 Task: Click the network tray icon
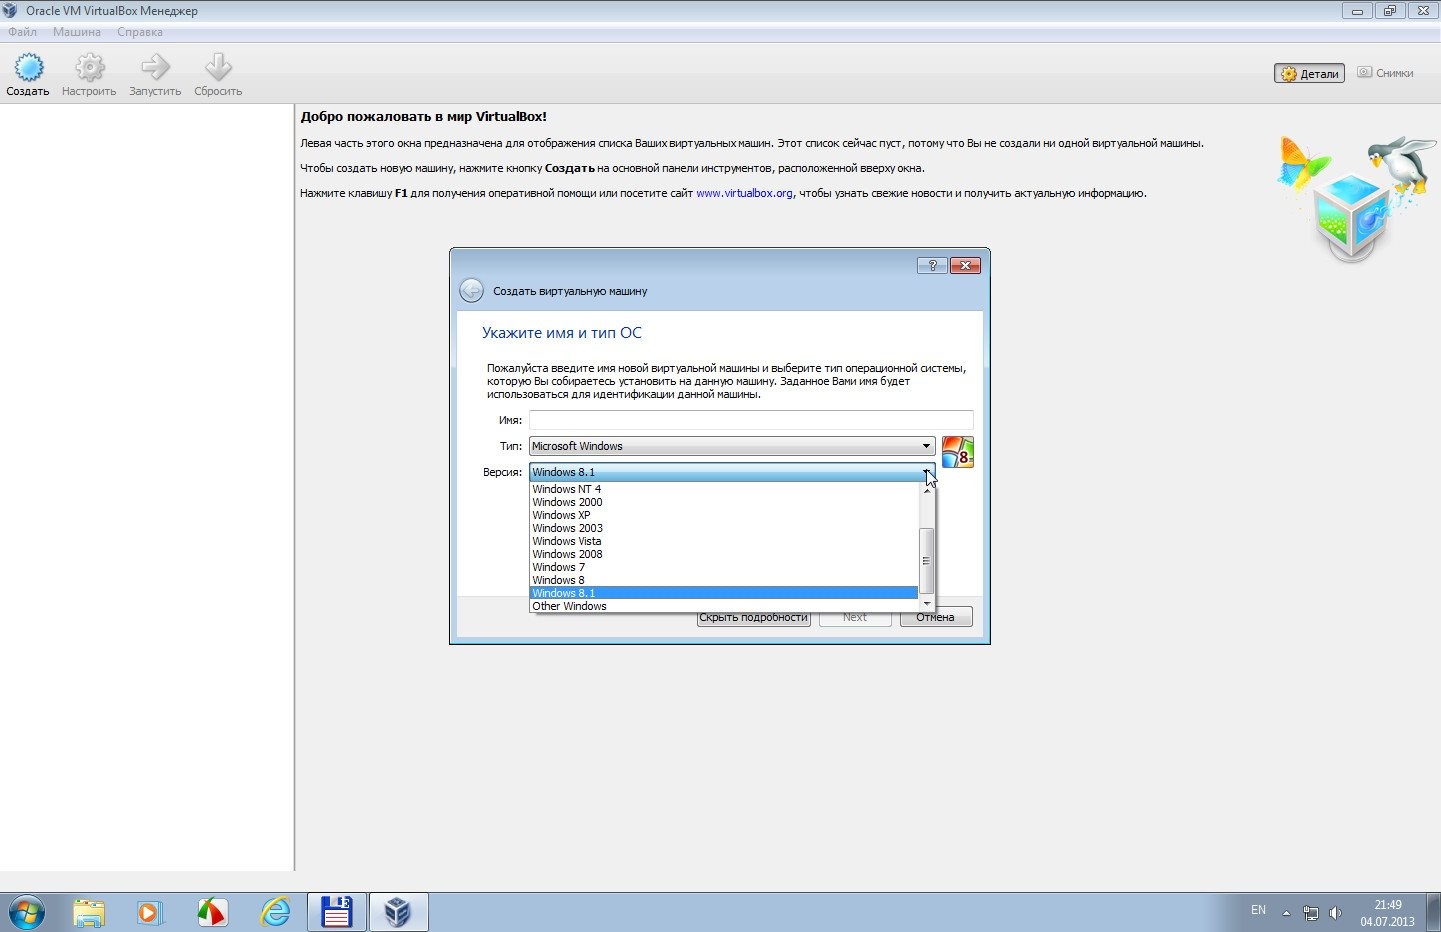pyautogui.click(x=1311, y=913)
